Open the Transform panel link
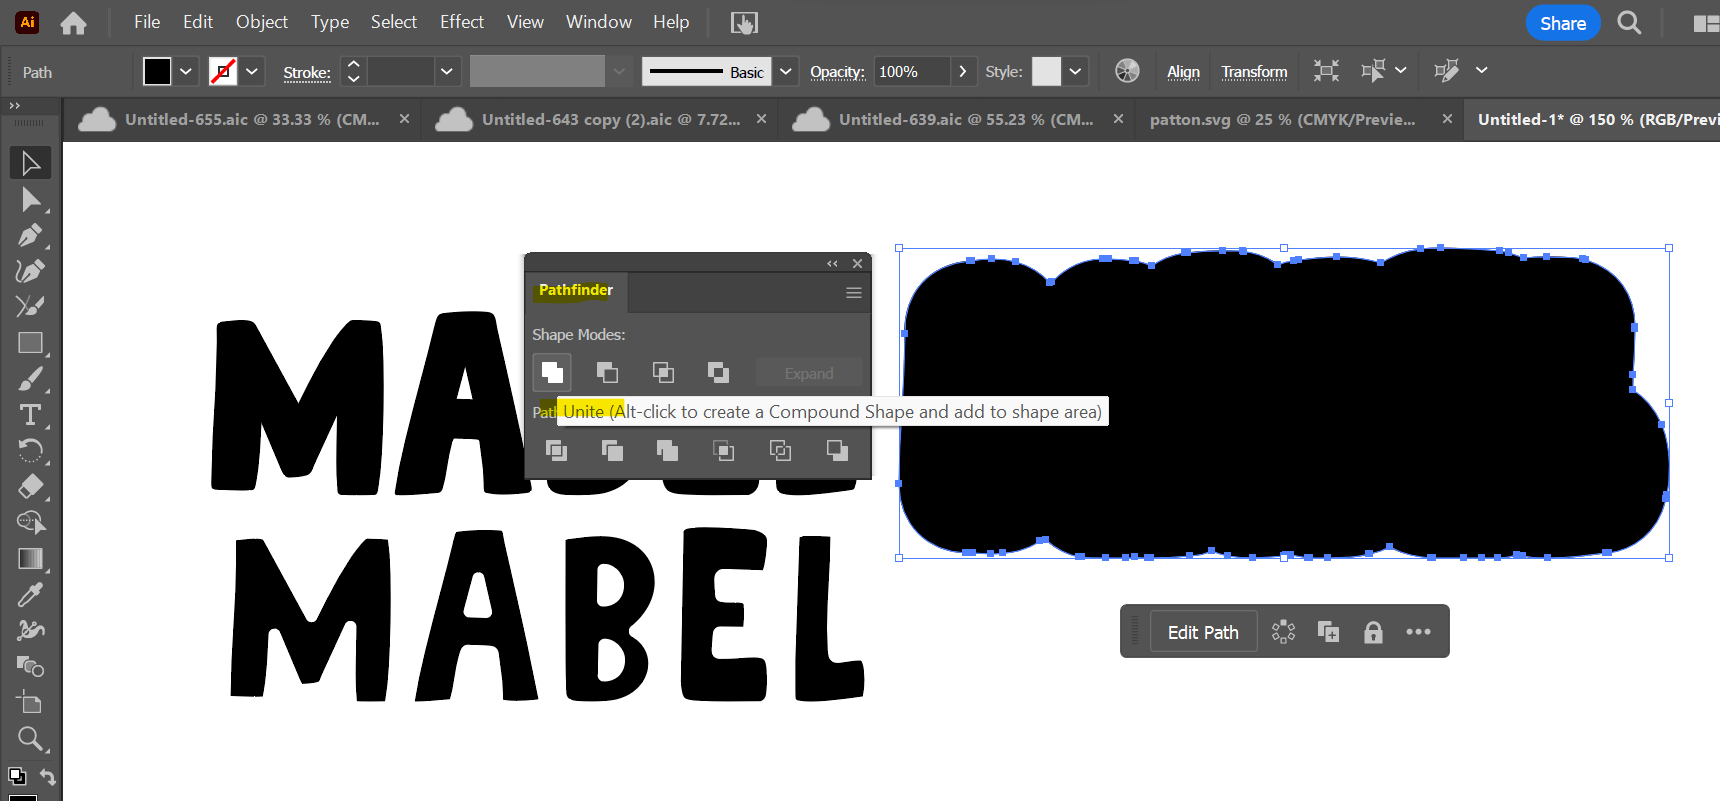 point(1254,72)
